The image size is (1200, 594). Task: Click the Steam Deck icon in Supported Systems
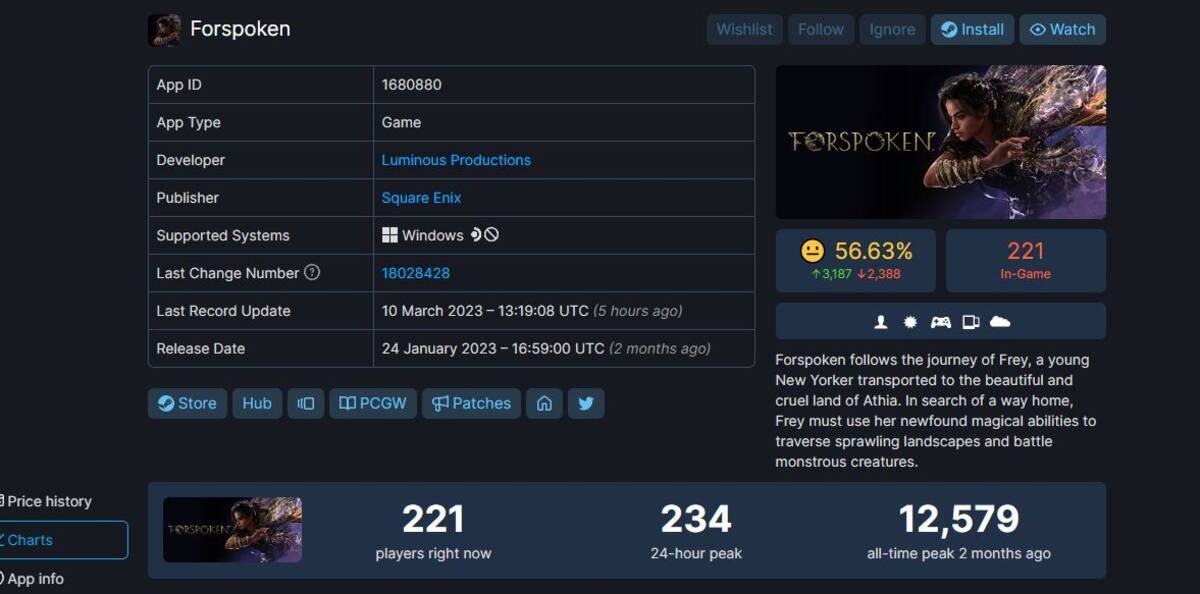476,235
